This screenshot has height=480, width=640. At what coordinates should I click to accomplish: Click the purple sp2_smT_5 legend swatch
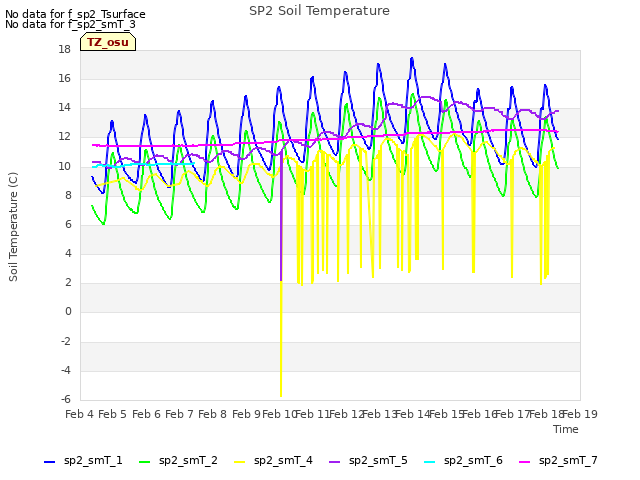click(x=334, y=462)
